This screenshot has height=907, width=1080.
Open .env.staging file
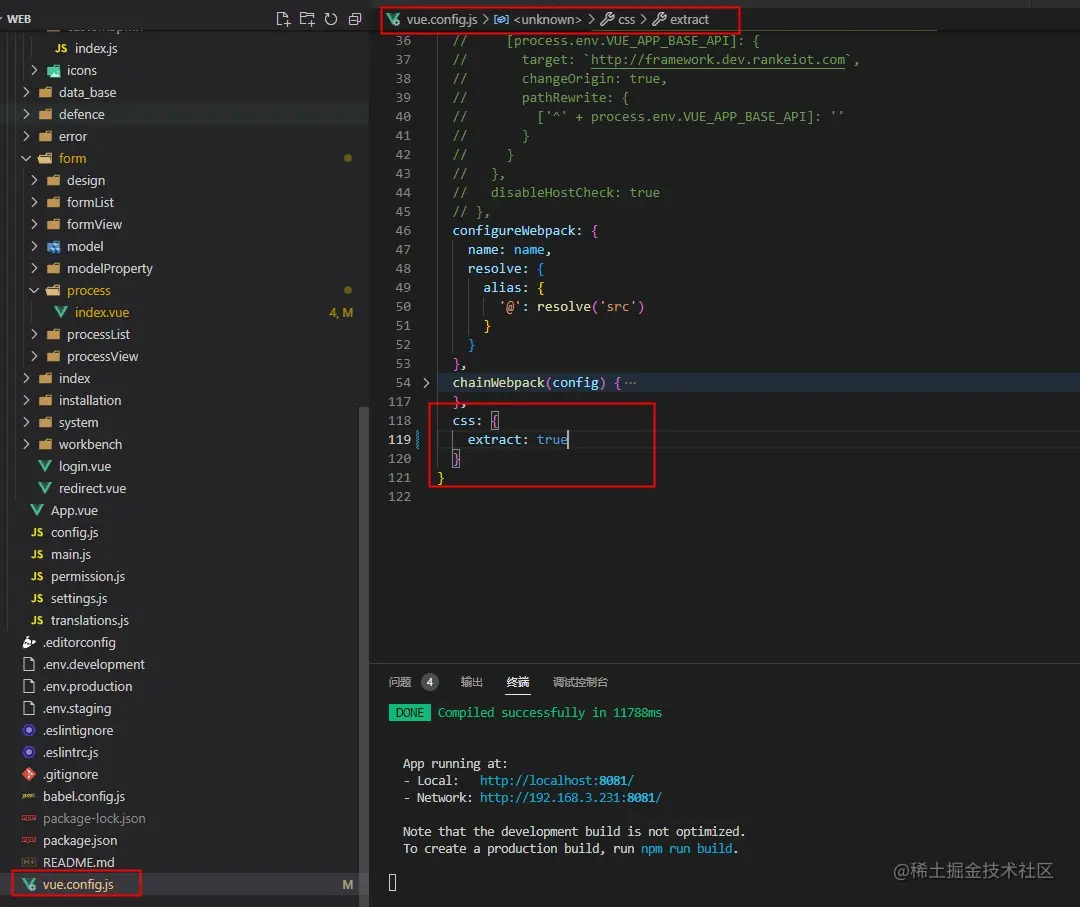click(76, 709)
